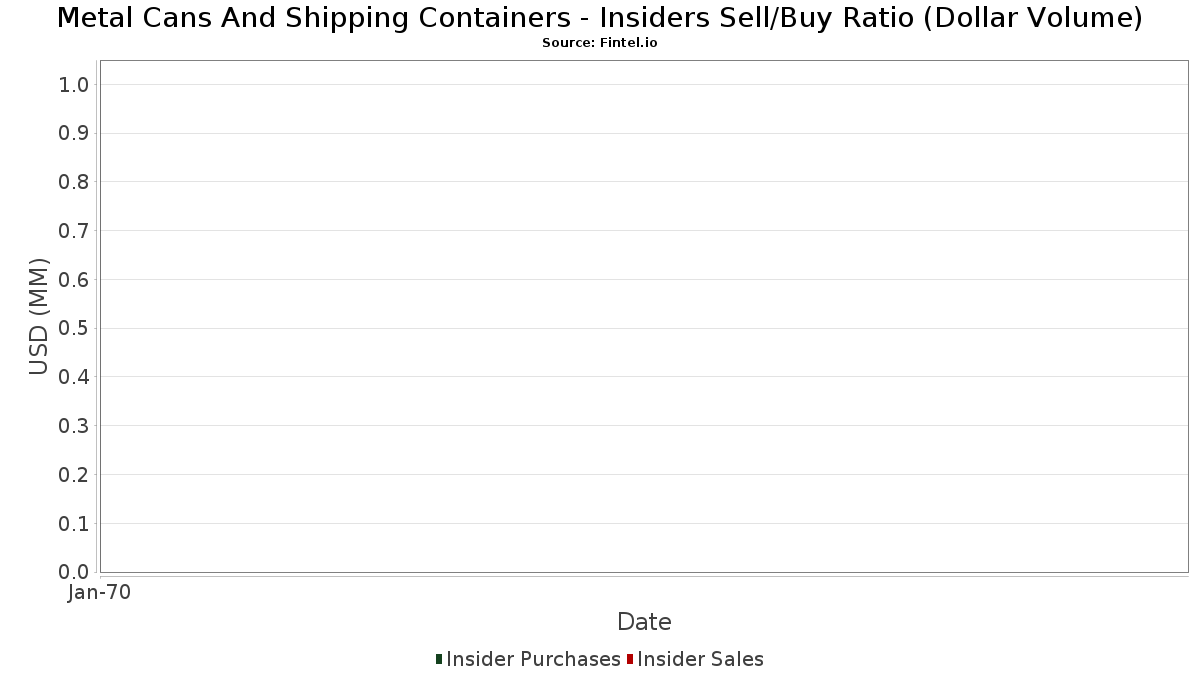Click the 0.0 y-axis label
Image resolution: width=1200 pixels, height=675 pixels.
point(75,572)
